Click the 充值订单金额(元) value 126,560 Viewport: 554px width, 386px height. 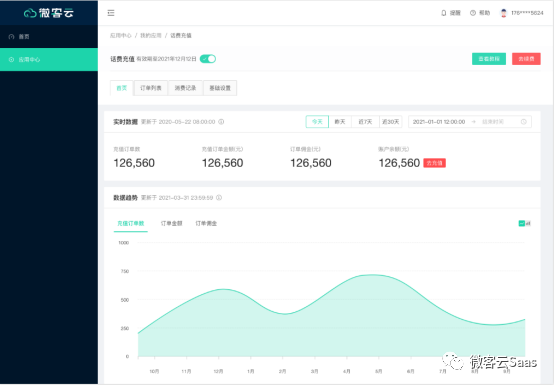pyautogui.click(x=223, y=163)
